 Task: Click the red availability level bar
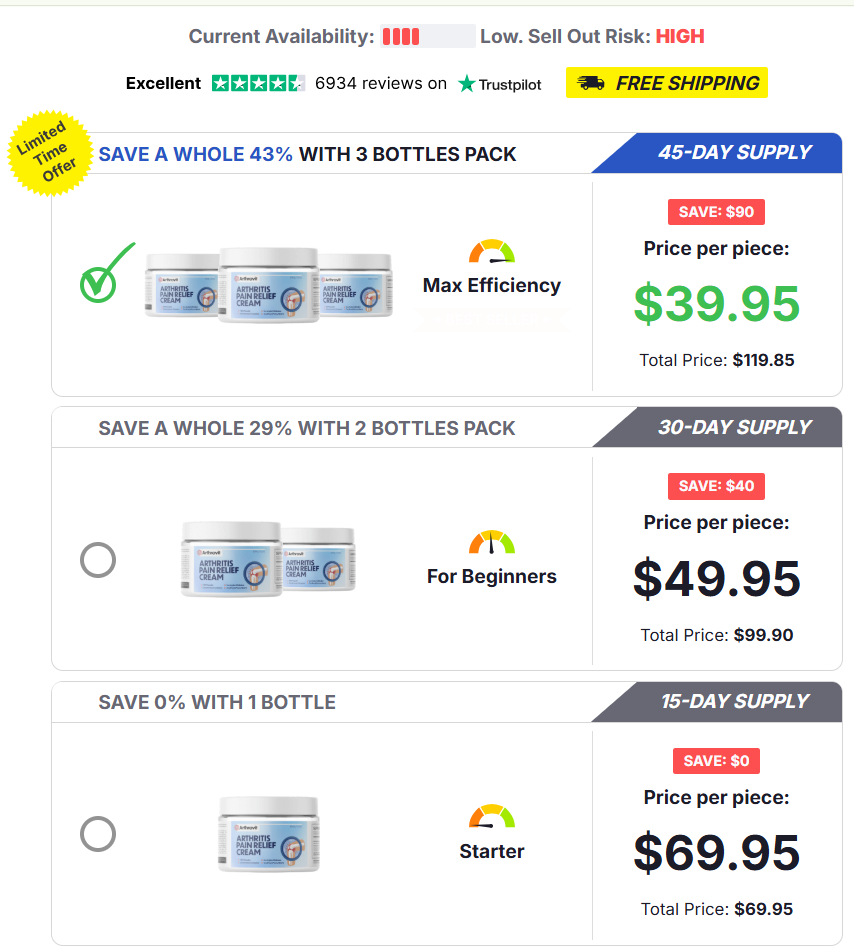point(401,37)
